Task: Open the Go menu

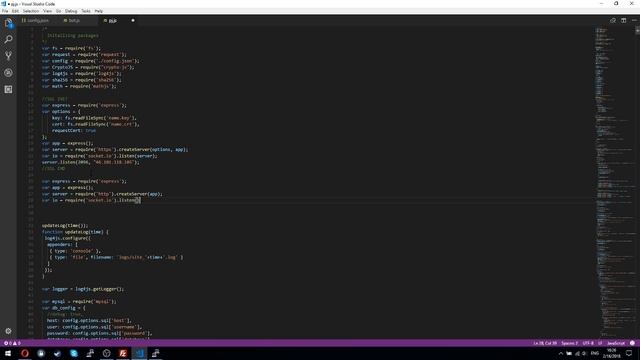Action: pos(58,11)
